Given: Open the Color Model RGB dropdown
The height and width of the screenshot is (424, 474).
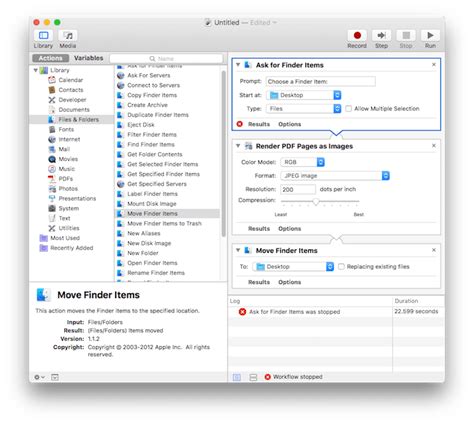Looking at the screenshot, I should click(x=303, y=162).
